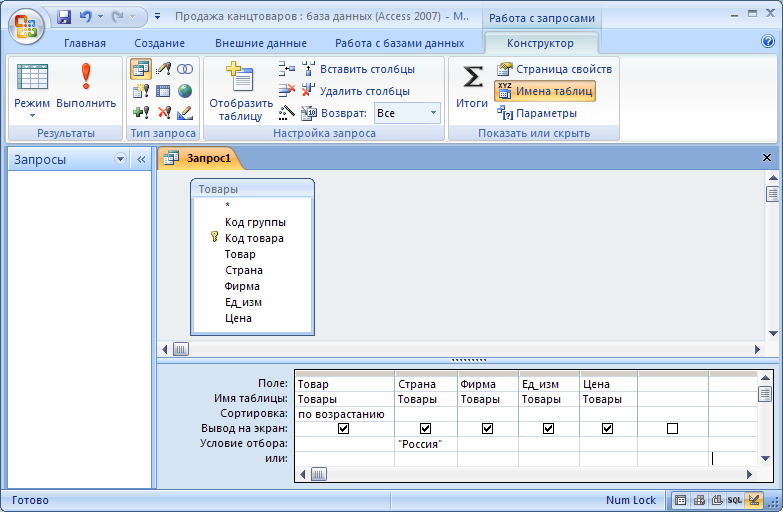
Task: Uncheck display checkbox for Страна column
Action: (x=425, y=429)
